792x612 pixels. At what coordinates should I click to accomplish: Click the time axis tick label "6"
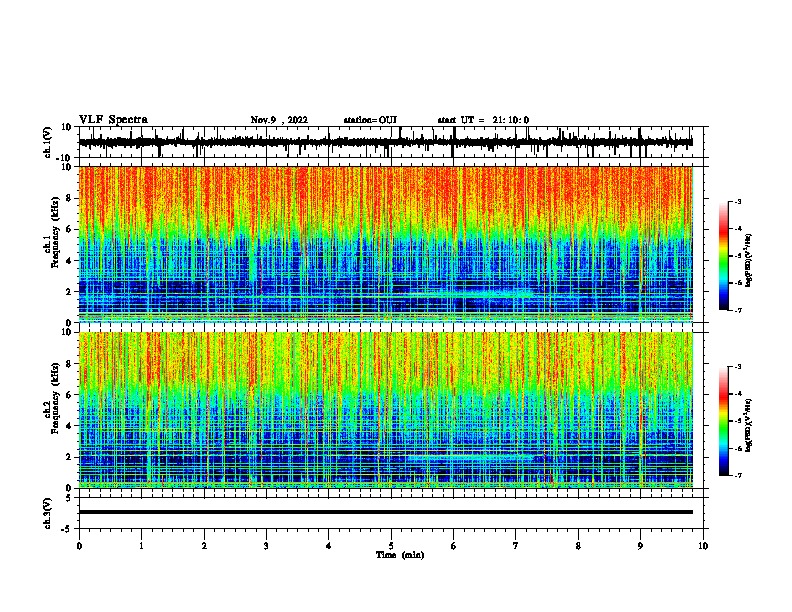coord(454,546)
